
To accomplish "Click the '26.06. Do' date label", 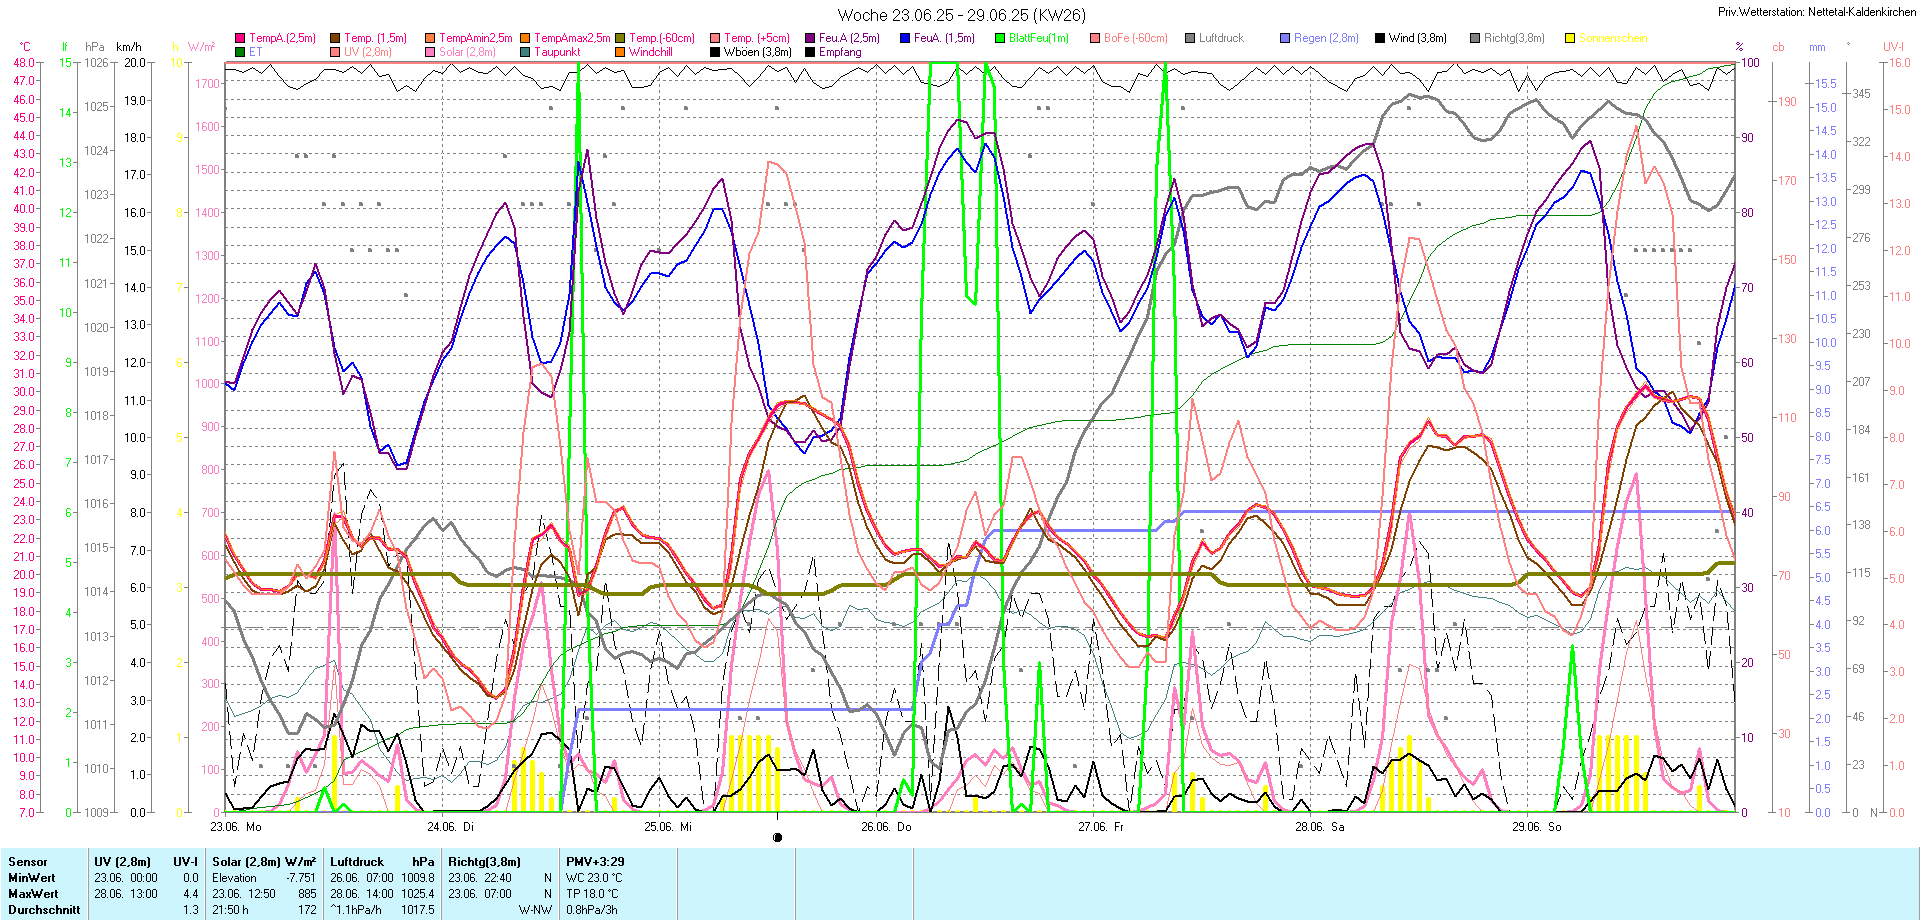I will click(886, 826).
